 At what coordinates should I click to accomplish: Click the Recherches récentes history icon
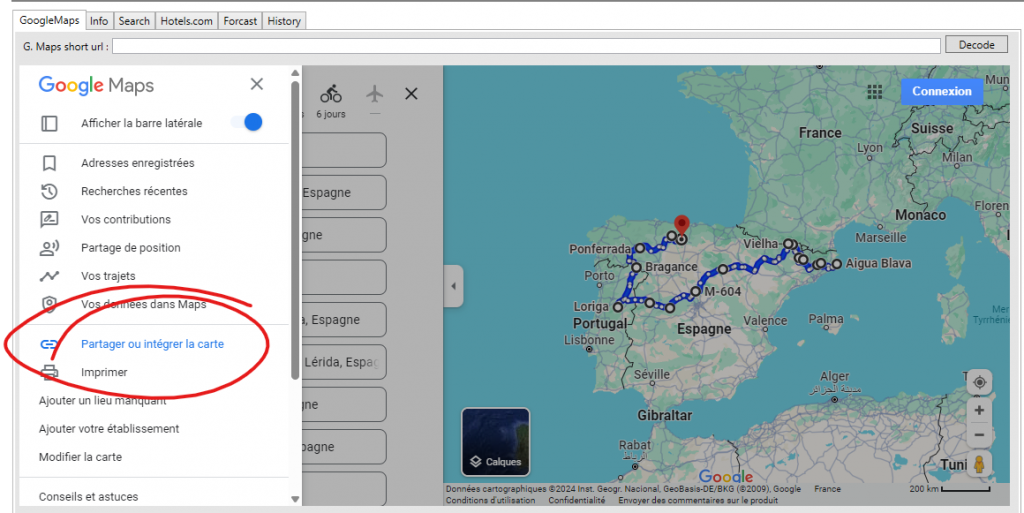[x=49, y=191]
